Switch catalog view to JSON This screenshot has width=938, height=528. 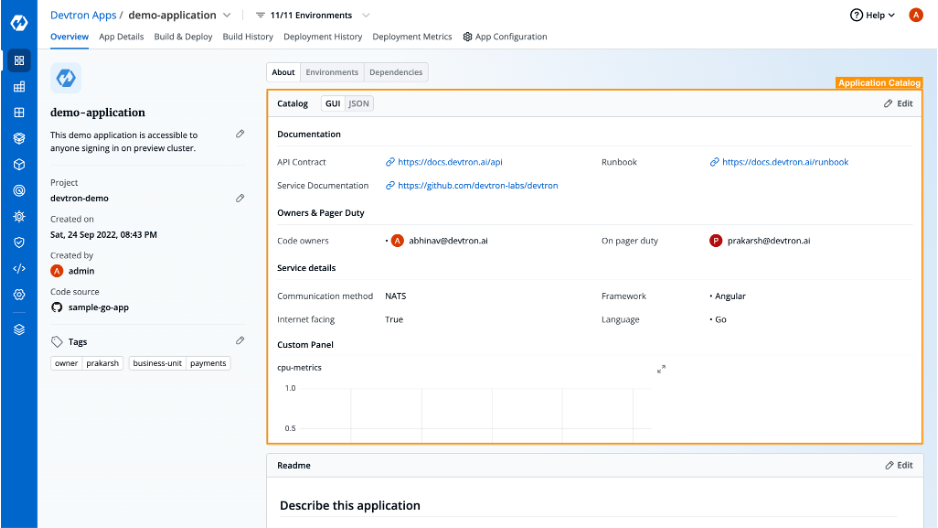click(x=359, y=103)
